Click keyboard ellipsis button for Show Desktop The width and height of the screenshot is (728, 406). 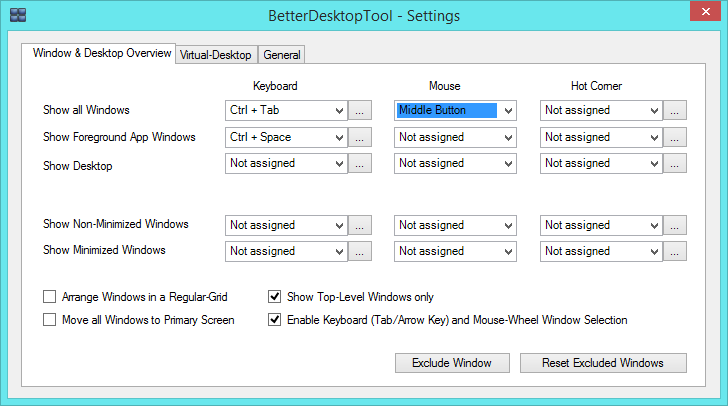pos(360,164)
